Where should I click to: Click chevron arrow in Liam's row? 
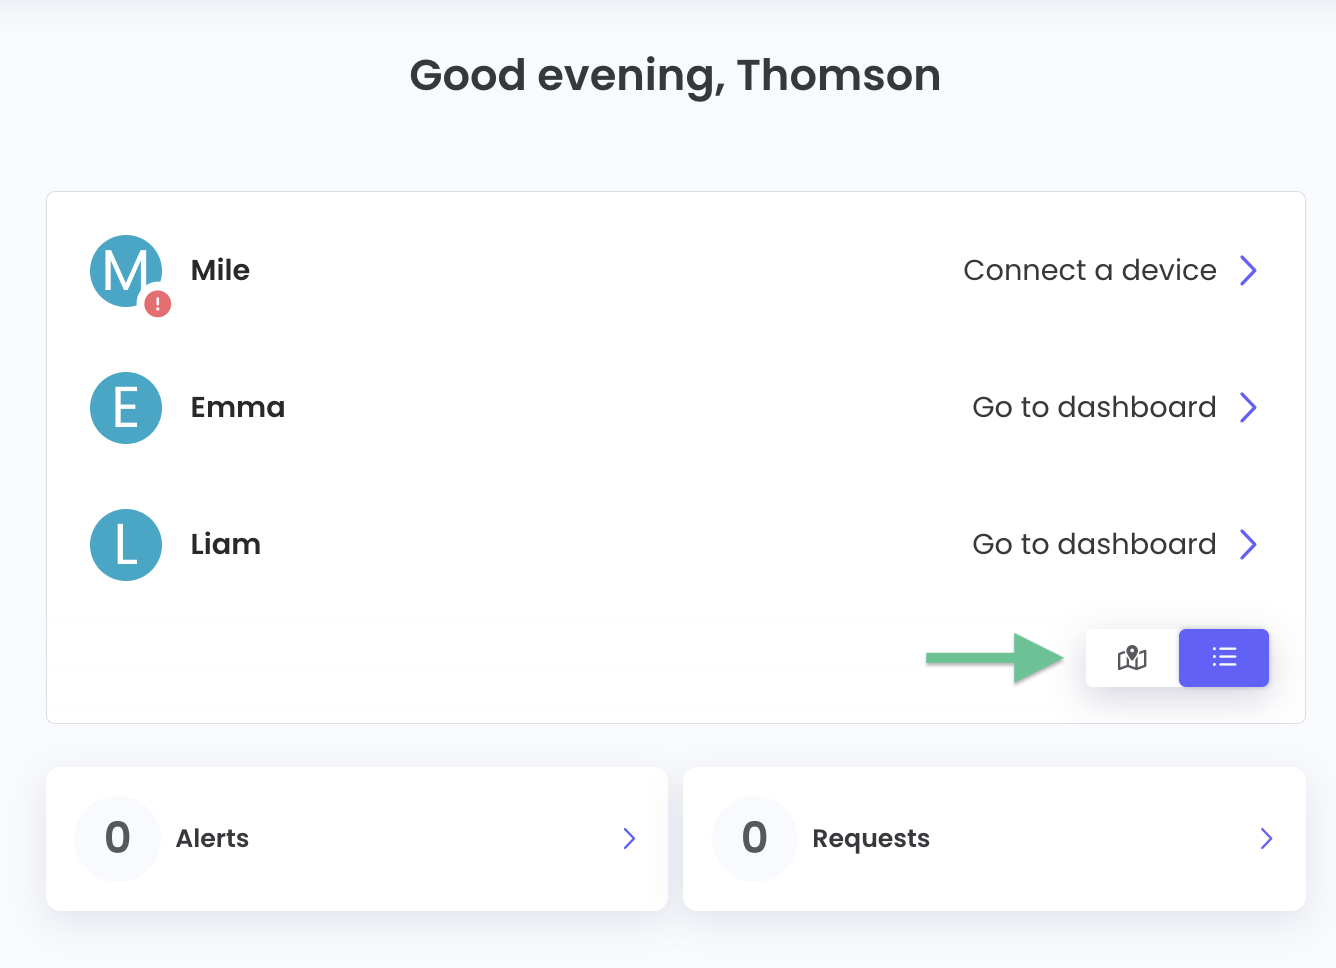1248,544
